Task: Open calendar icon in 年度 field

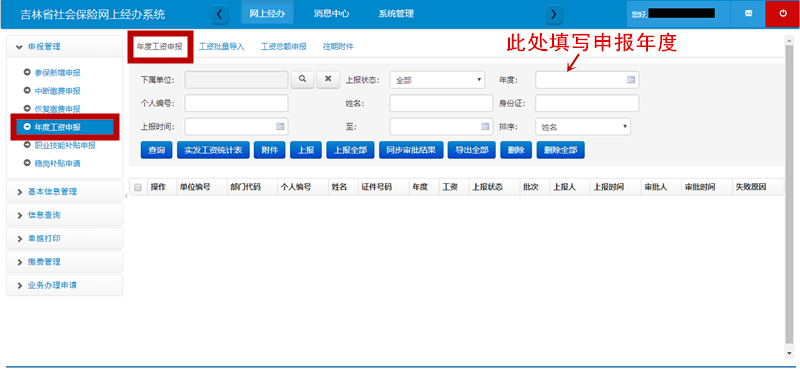Action: pyautogui.click(x=632, y=80)
